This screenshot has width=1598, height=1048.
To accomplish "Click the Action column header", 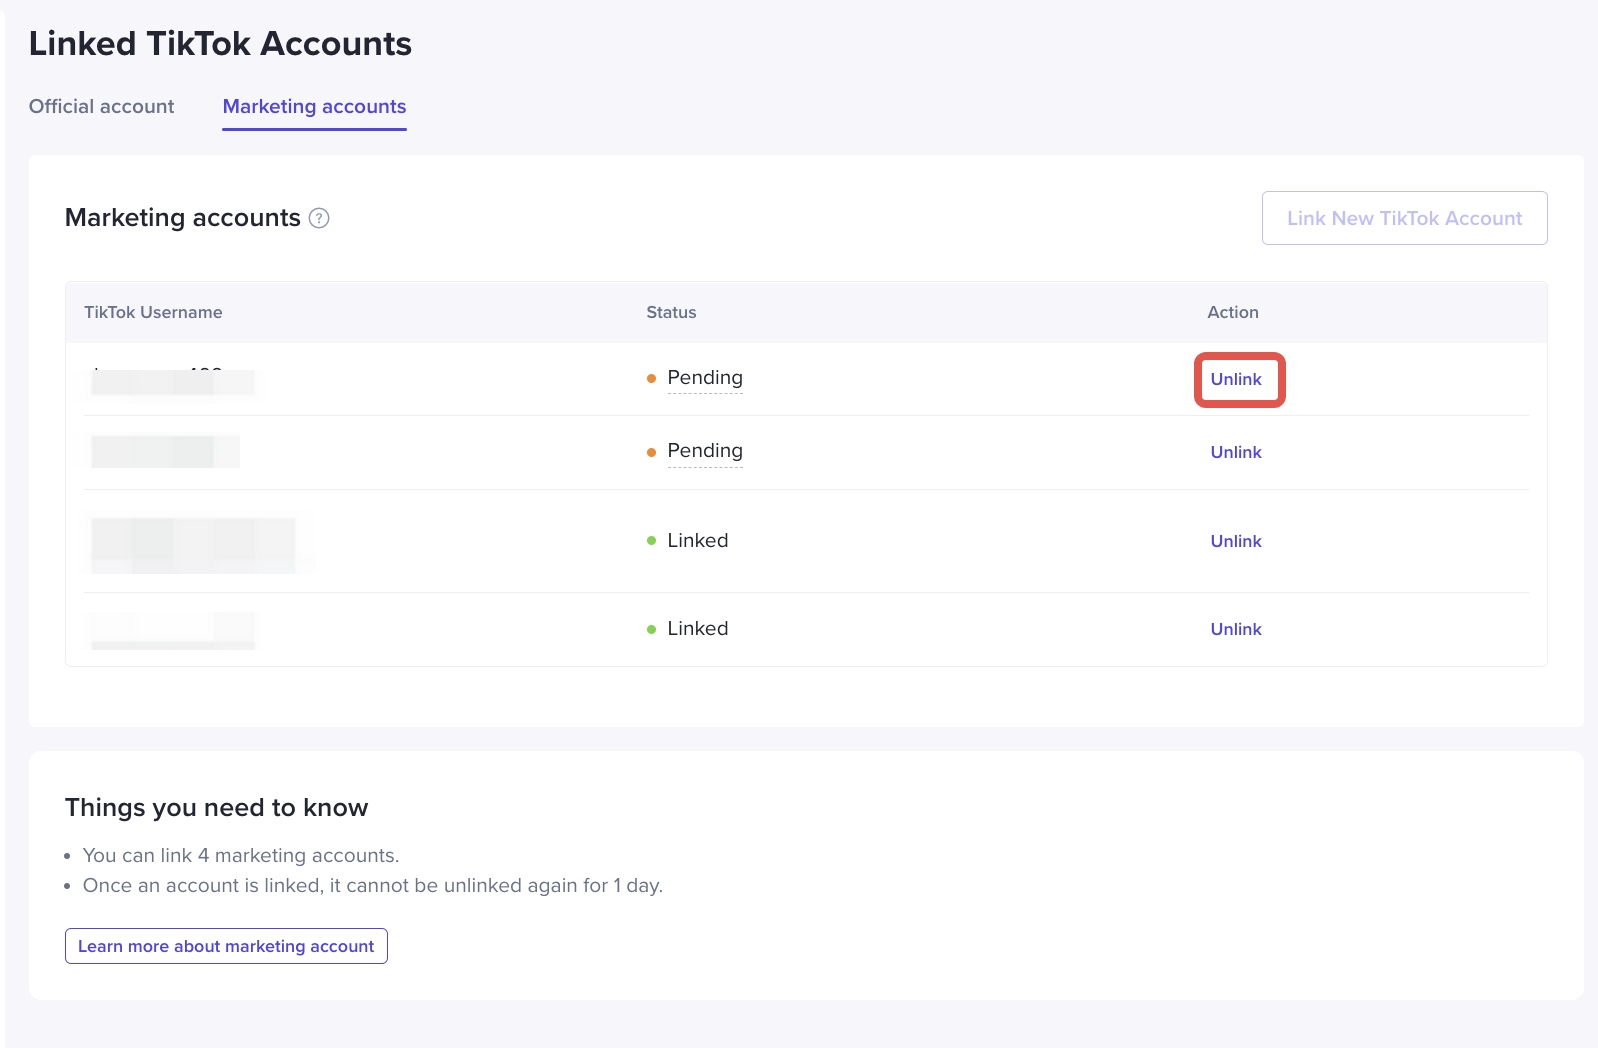I will (x=1232, y=312).
